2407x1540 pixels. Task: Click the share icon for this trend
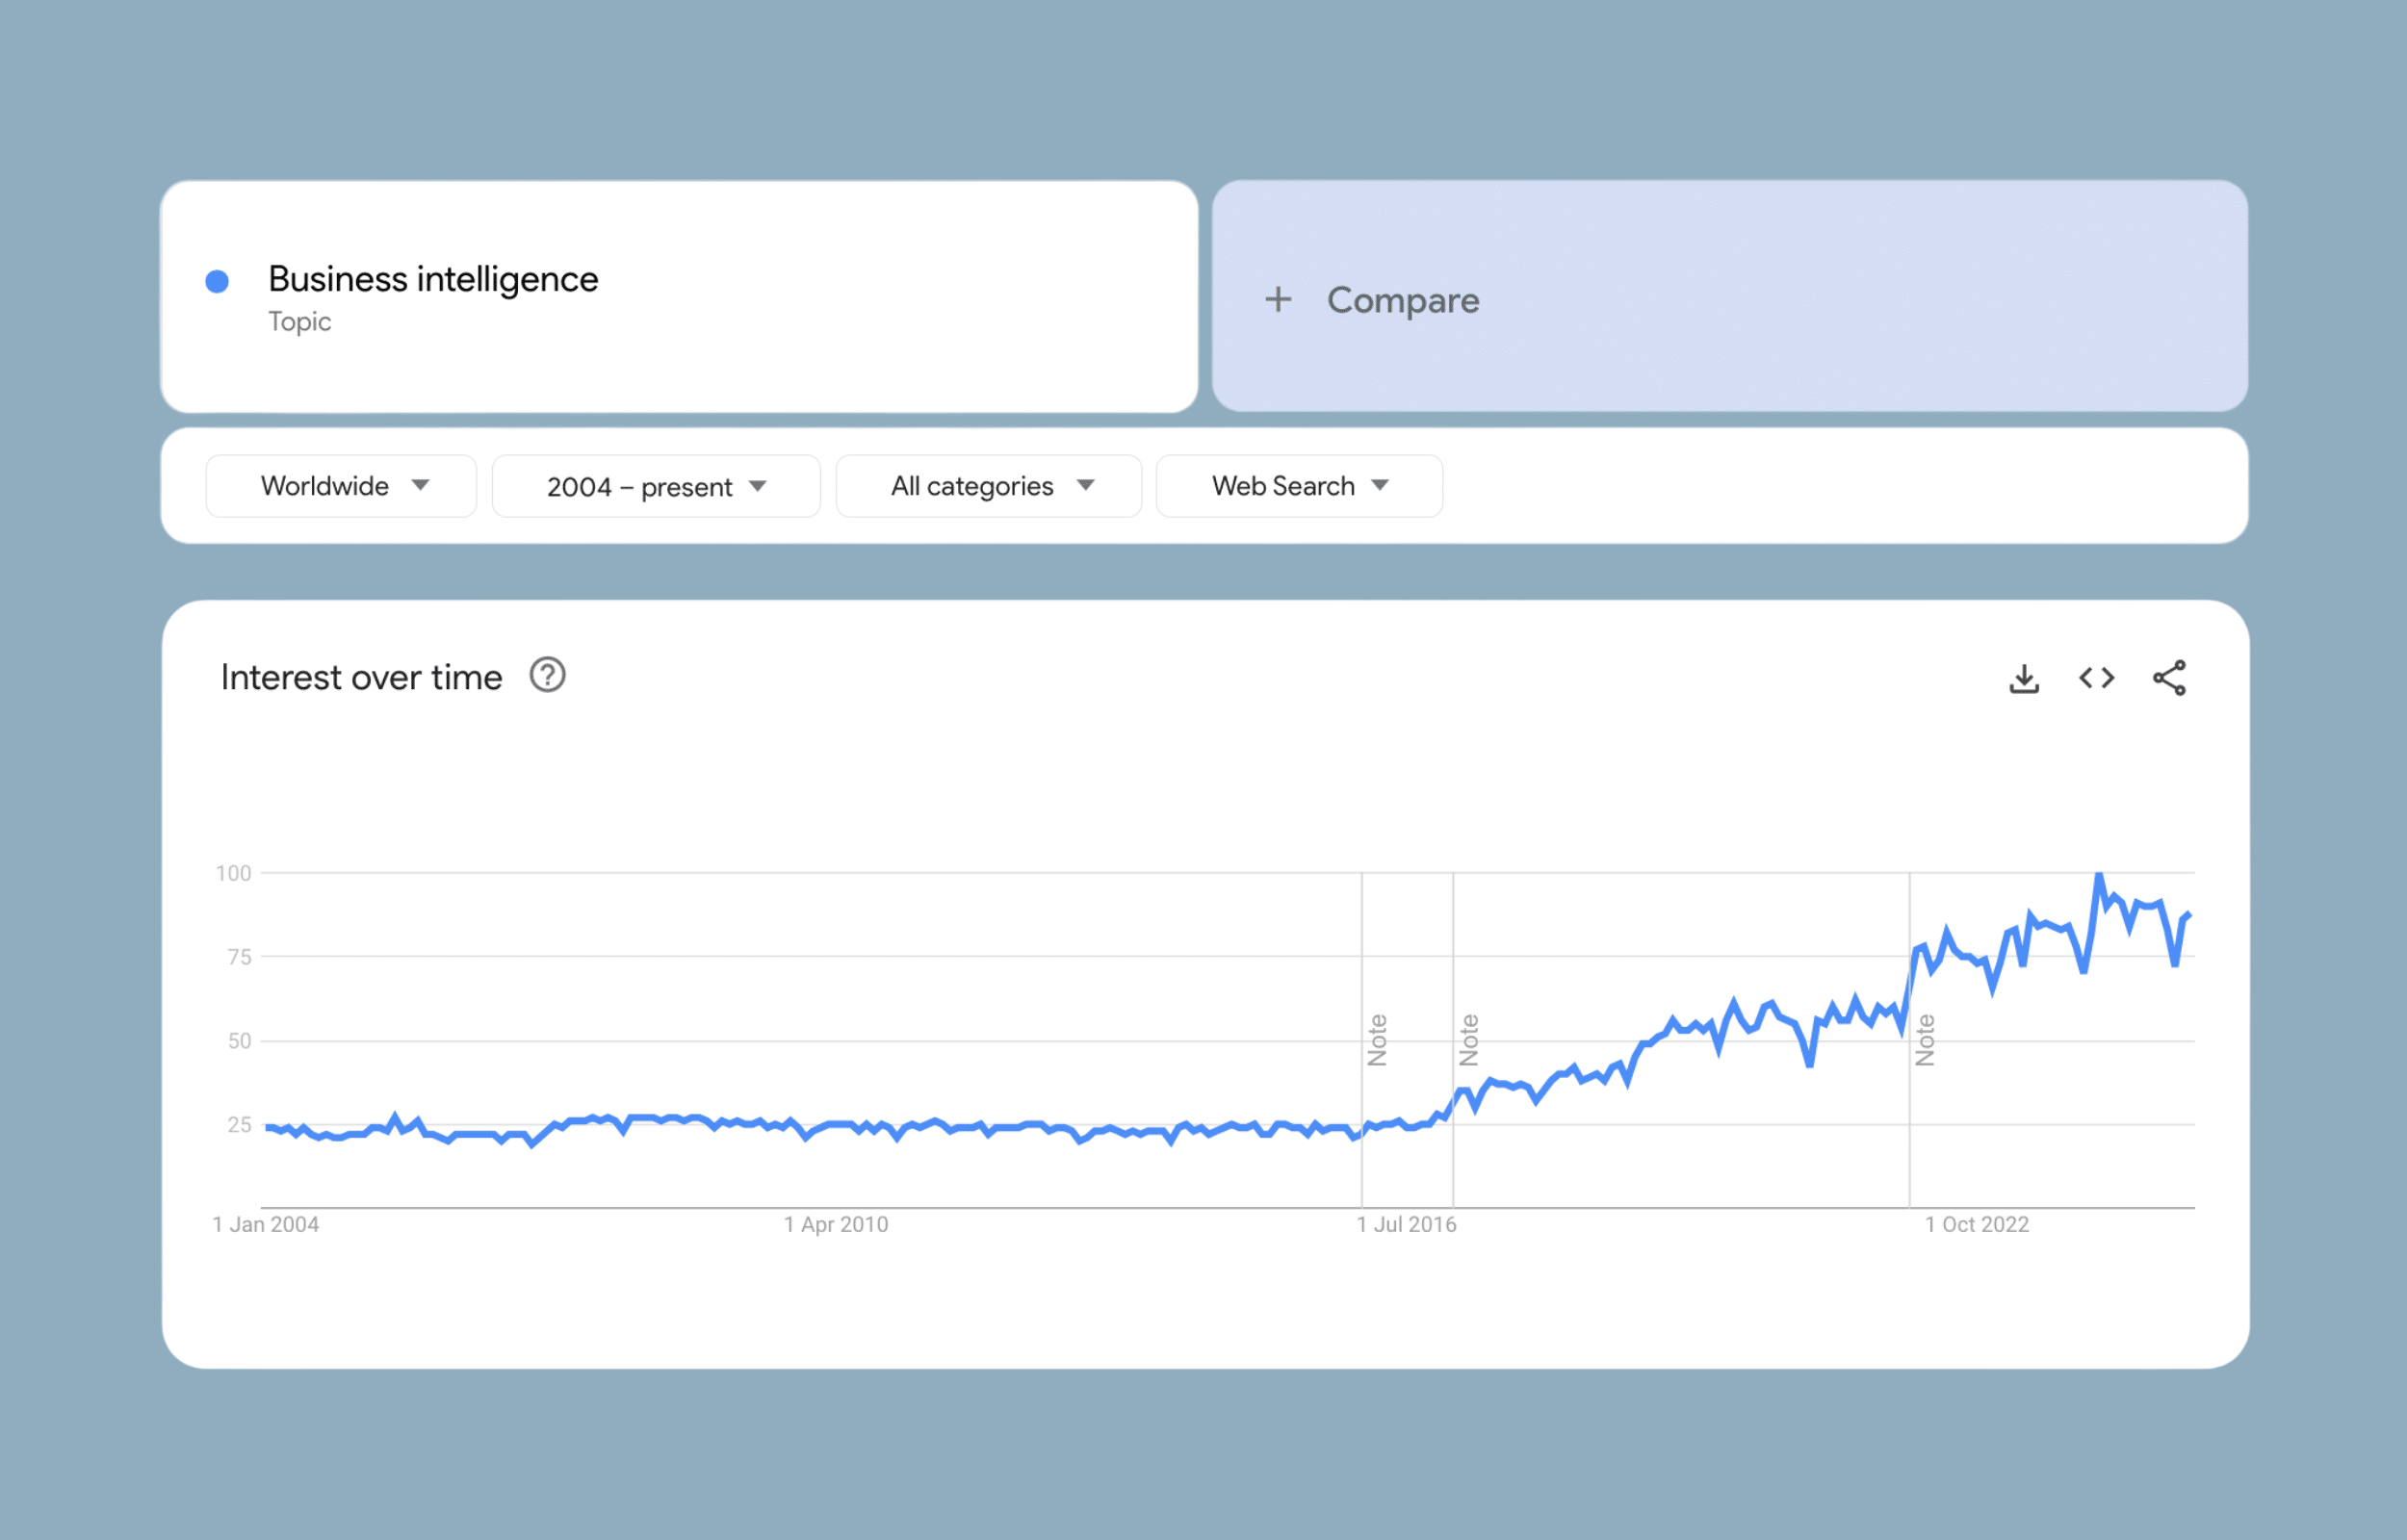pos(2170,726)
